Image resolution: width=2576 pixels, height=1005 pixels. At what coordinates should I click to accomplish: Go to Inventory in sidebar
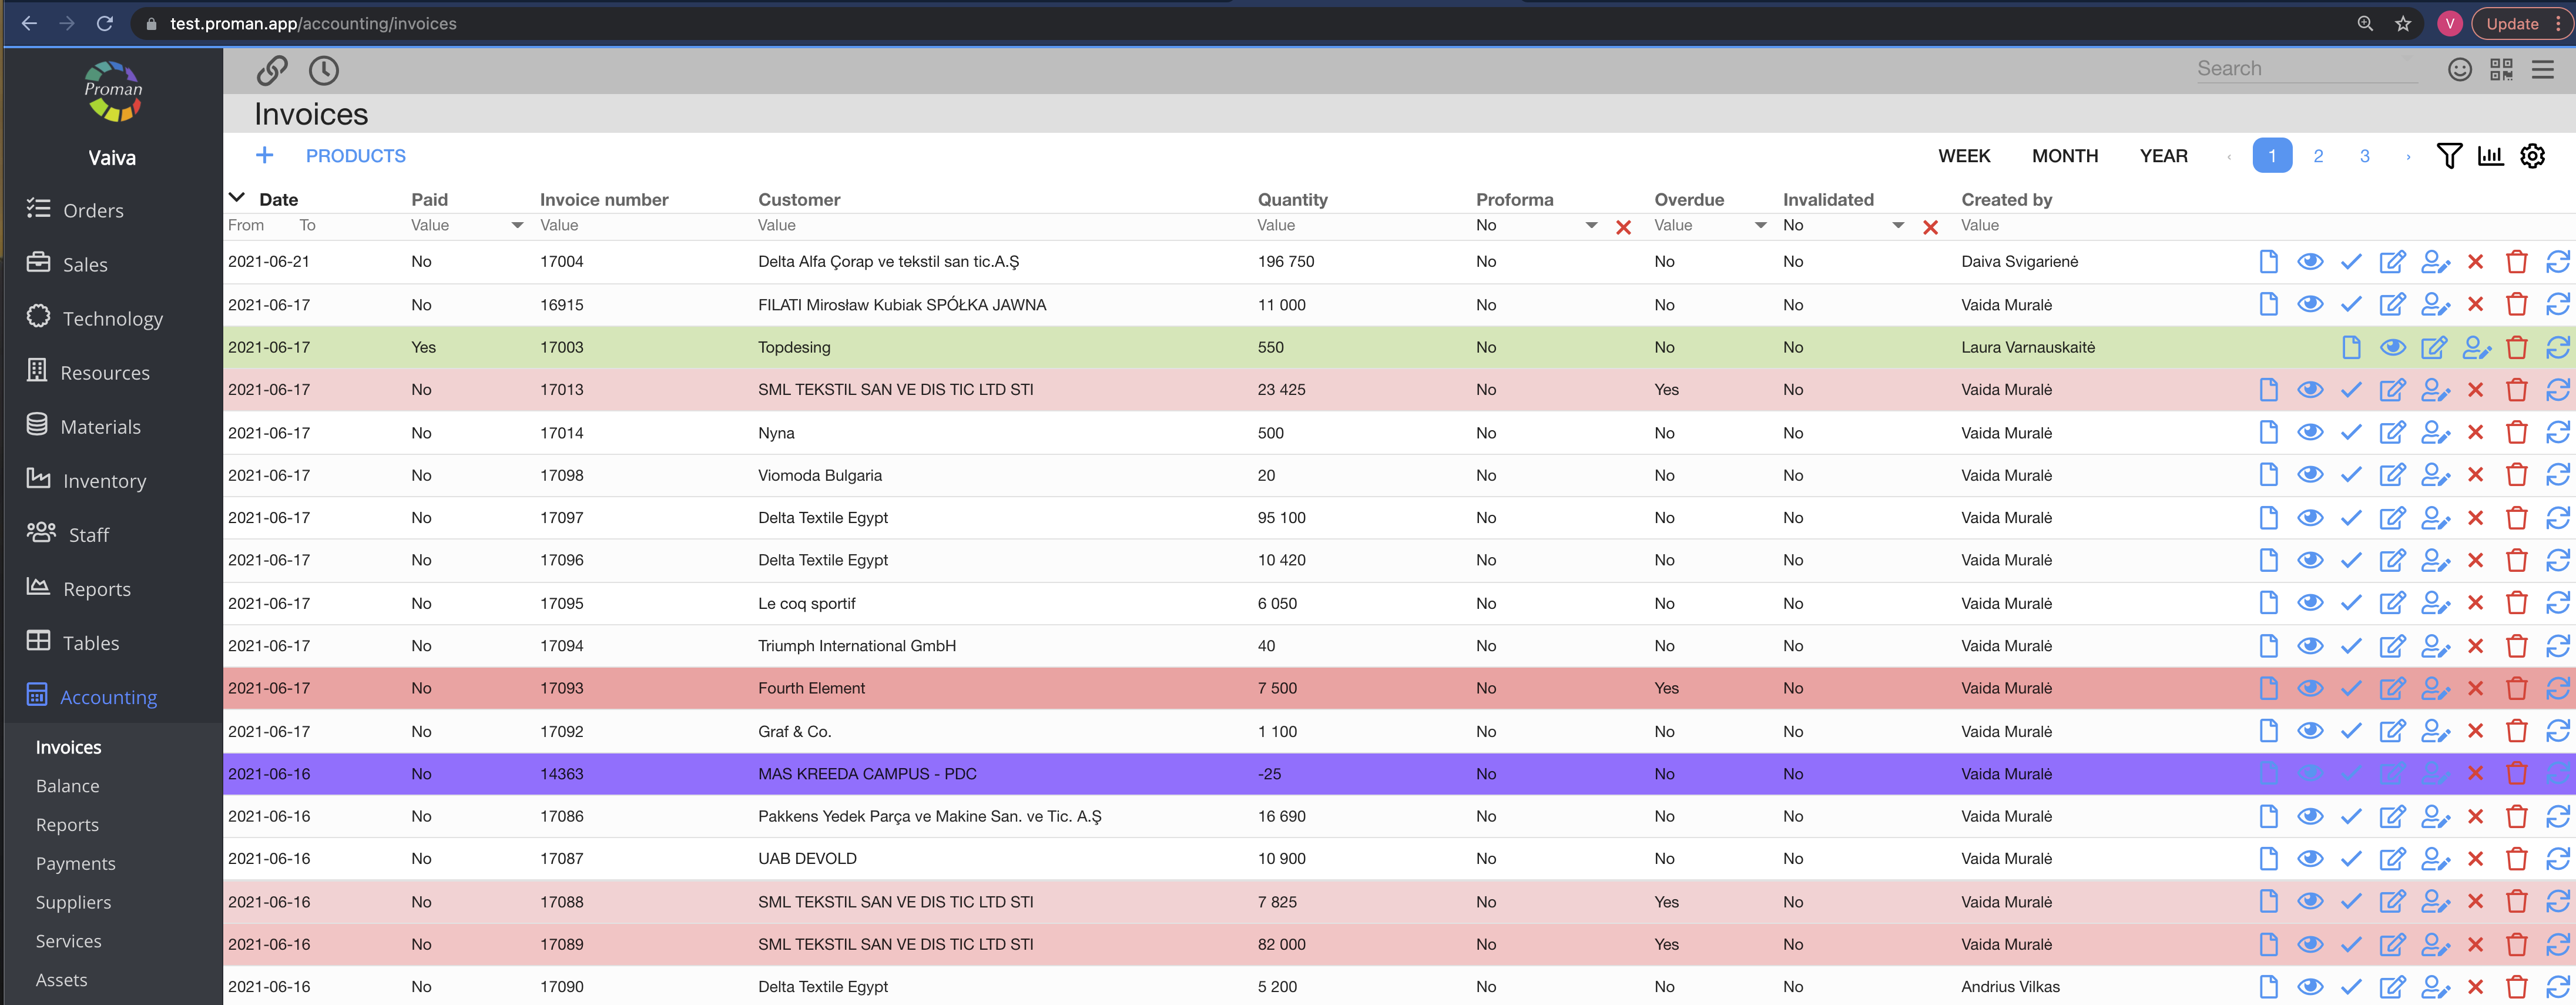104,481
